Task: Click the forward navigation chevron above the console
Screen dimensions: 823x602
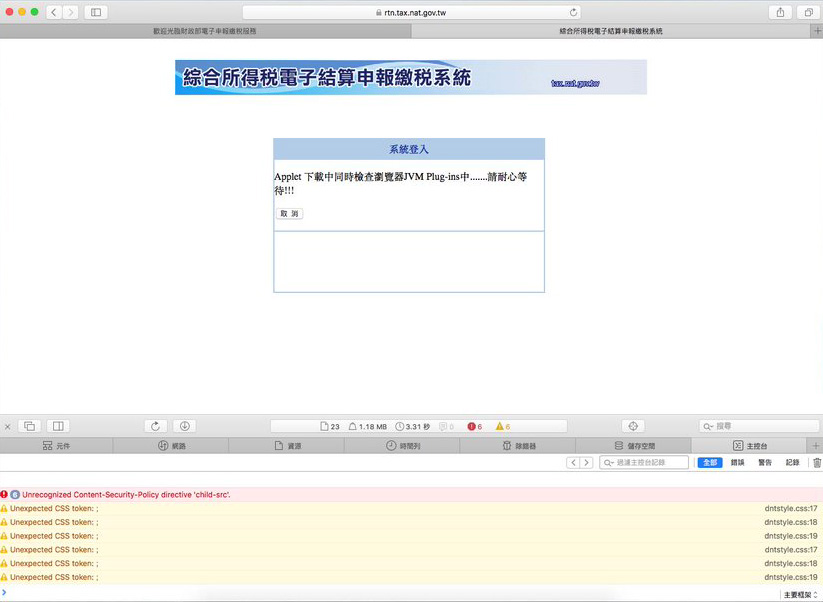Action: point(586,462)
